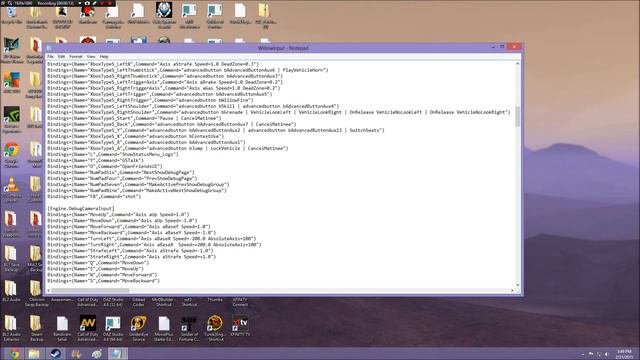The image size is (640, 360).
Task: Click the XboxTypeS_RightShoulder bGrenade binding line
Action: click(x=278, y=112)
